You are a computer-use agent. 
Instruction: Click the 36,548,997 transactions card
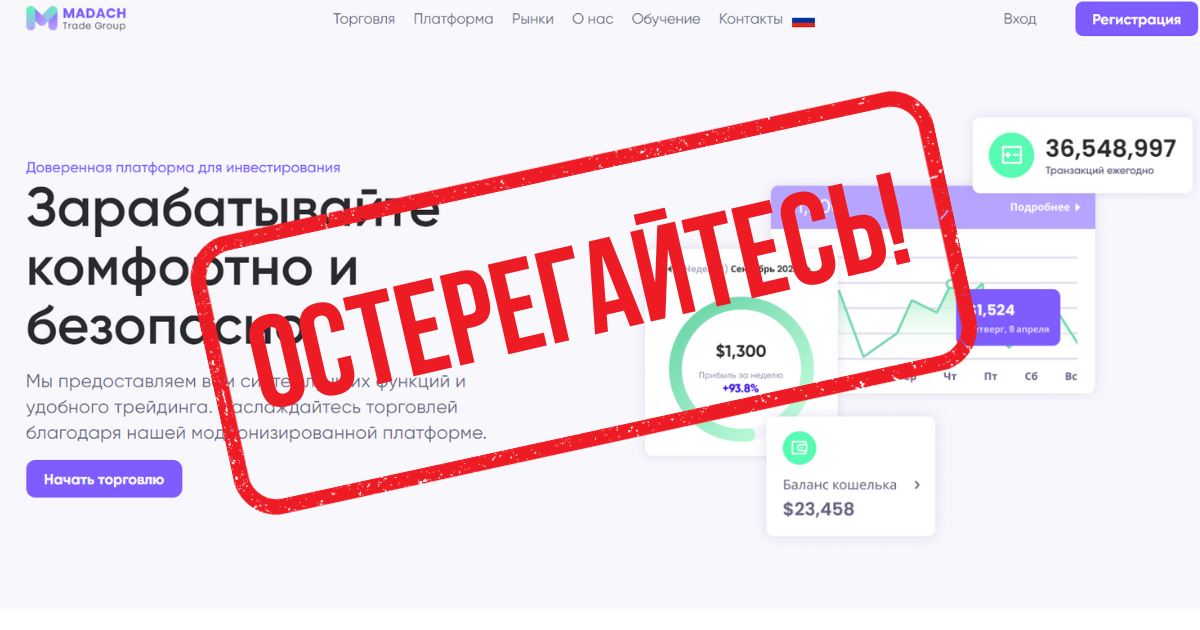tap(1083, 155)
